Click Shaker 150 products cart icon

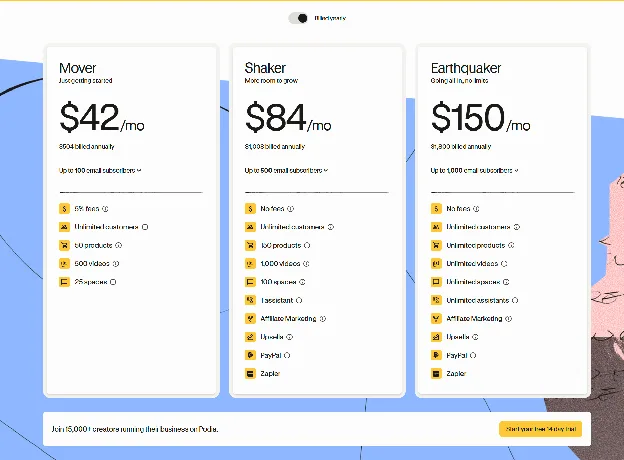tap(250, 245)
